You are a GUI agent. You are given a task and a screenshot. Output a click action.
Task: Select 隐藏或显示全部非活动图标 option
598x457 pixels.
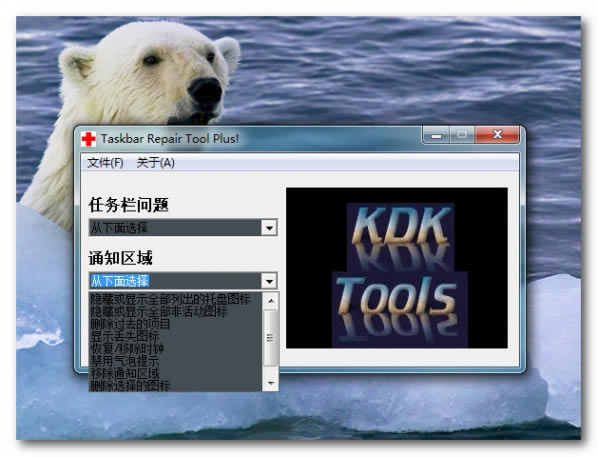tap(175, 311)
